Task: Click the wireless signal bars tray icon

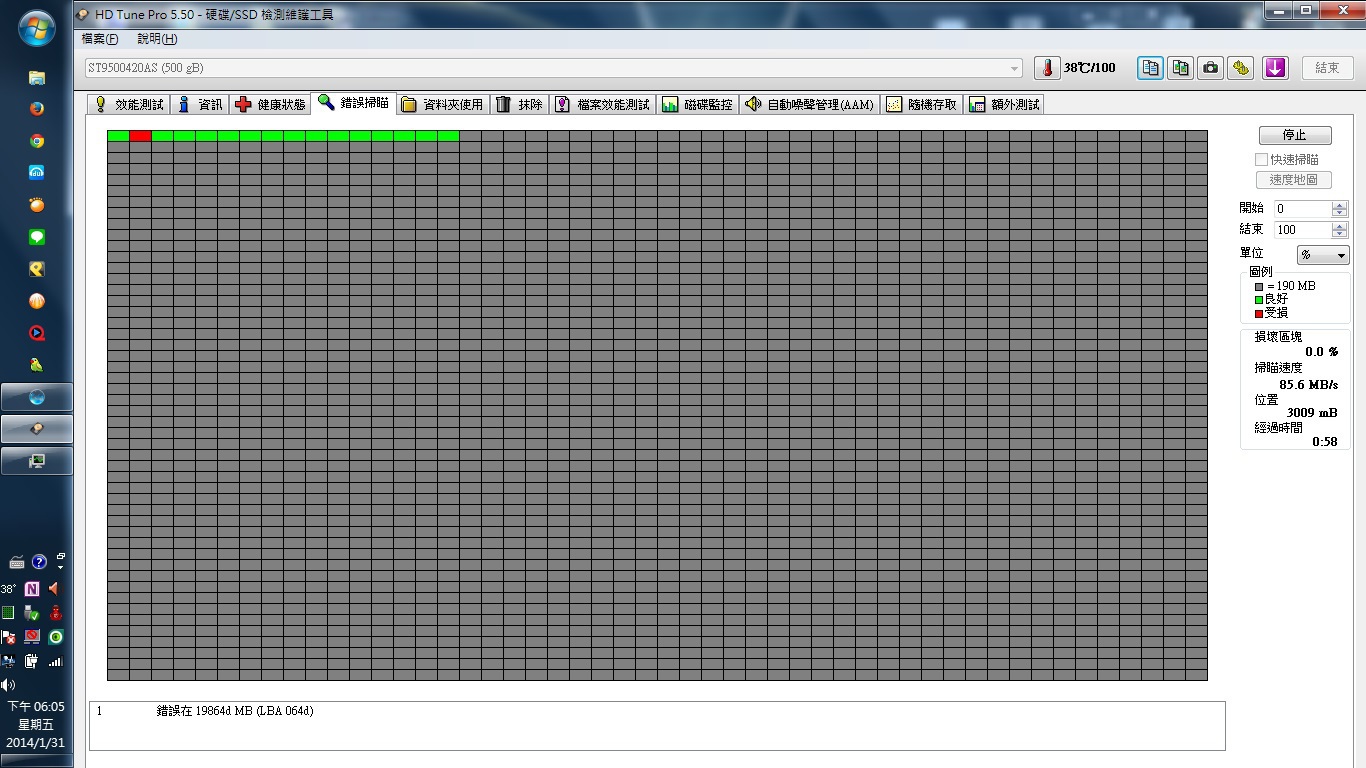Action: pyautogui.click(x=55, y=661)
